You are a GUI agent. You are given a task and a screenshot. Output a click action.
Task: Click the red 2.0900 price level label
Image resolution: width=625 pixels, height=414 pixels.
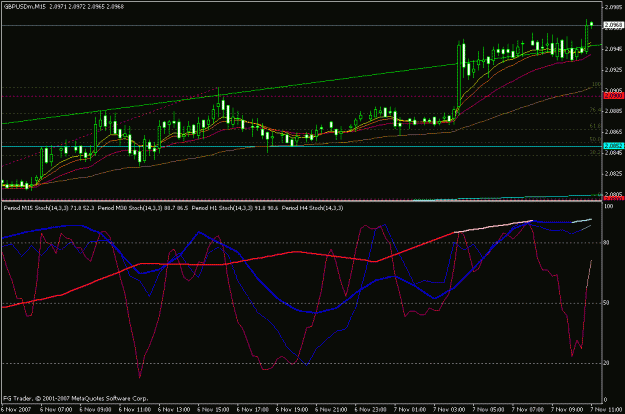[x=613, y=96]
